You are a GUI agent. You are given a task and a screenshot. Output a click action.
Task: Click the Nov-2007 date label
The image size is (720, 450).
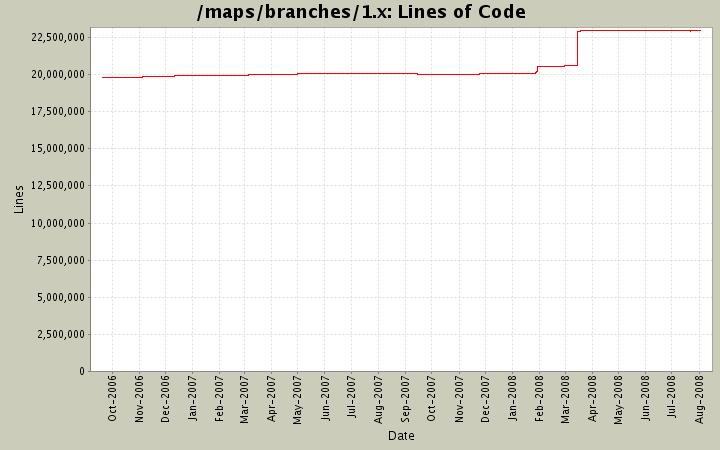point(458,399)
